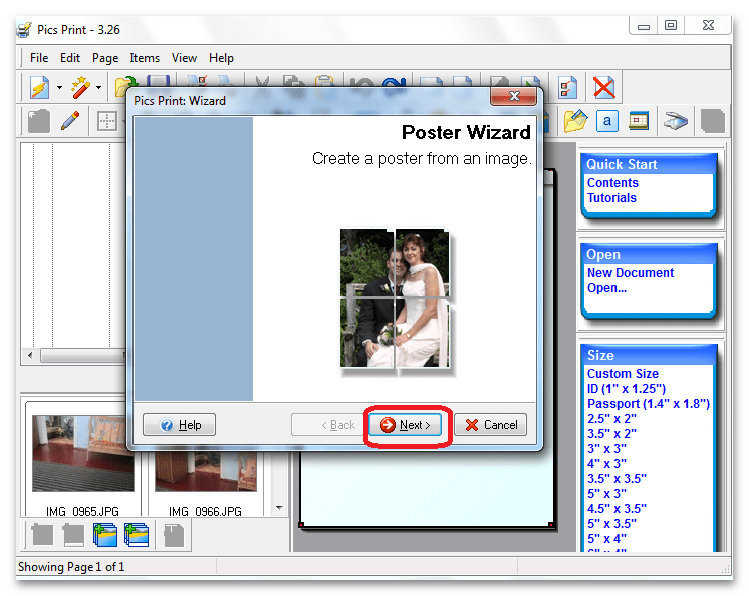The width and height of the screenshot is (749, 596).
Task: Click the folder with pencil icon
Action: click(574, 122)
